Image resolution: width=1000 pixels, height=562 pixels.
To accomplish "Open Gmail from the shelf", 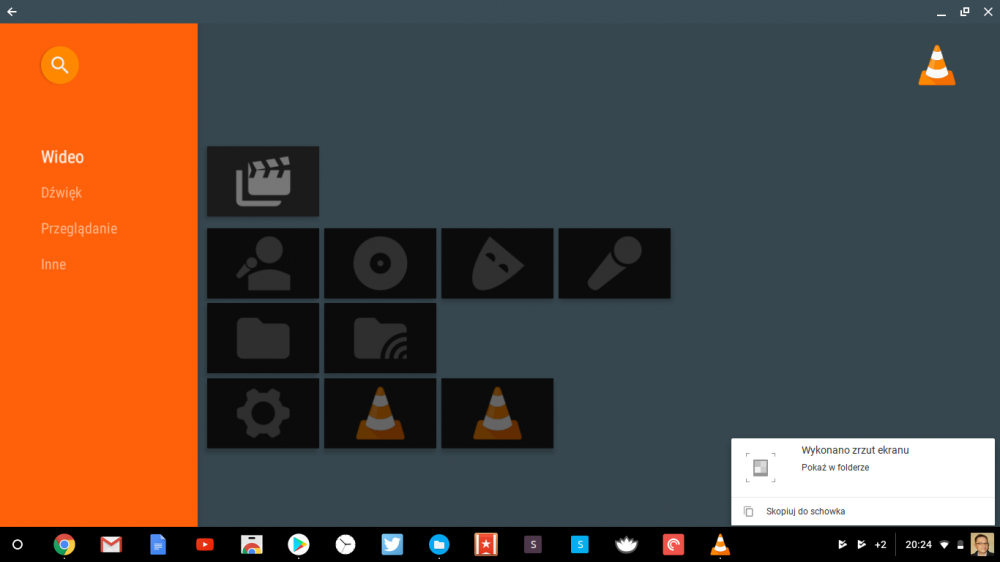I will point(111,545).
